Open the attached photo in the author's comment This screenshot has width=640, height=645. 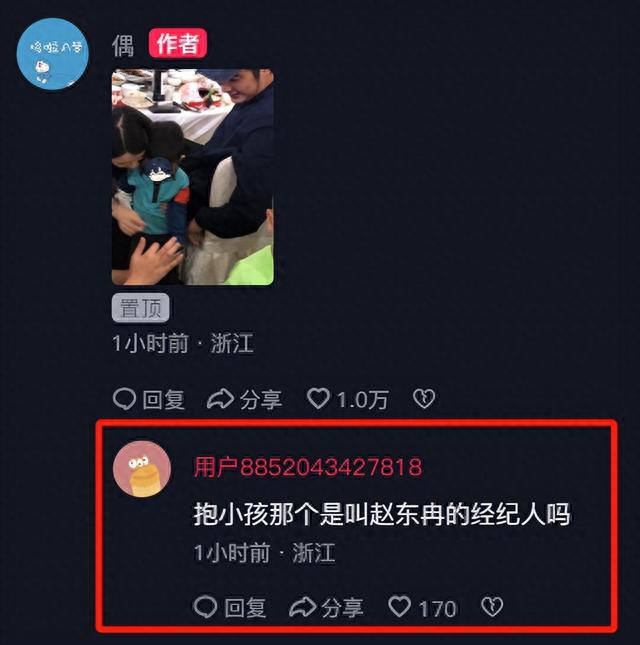click(x=193, y=177)
